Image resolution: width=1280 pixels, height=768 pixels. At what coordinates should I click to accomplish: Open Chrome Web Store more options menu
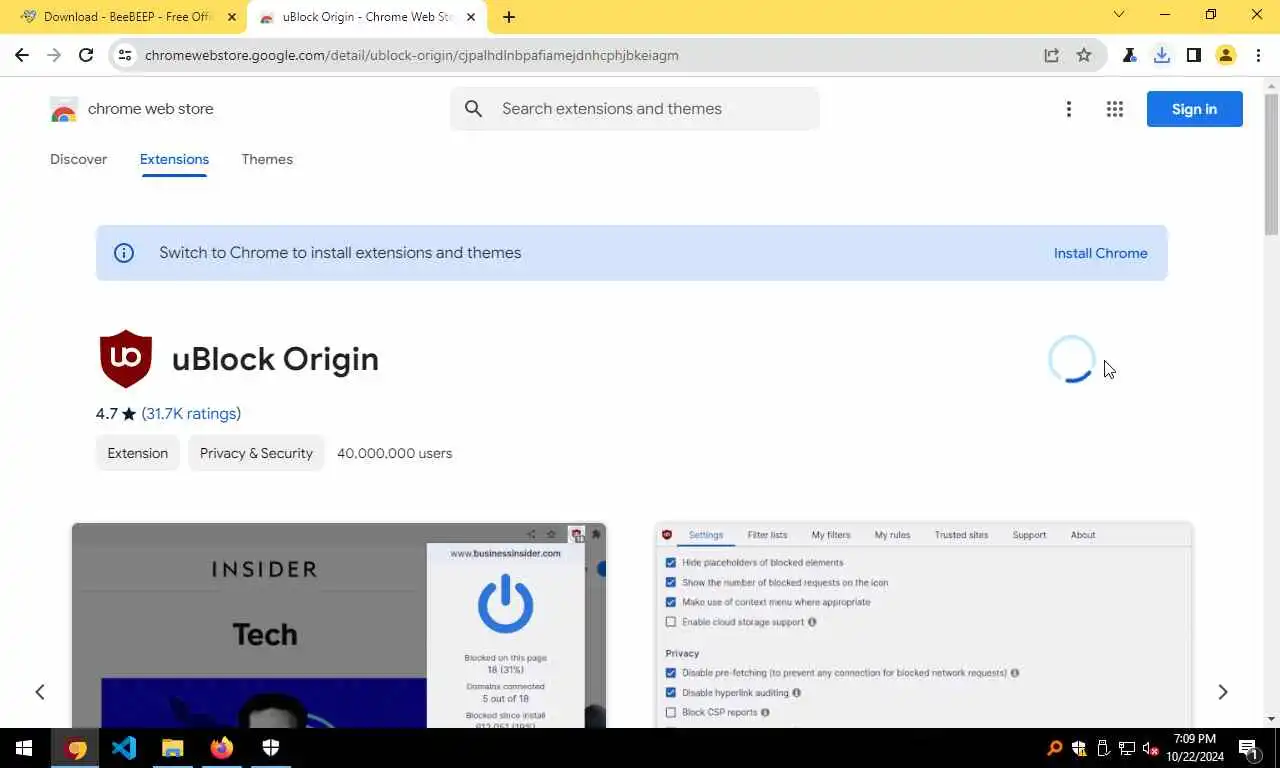click(x=1068, y=109)
